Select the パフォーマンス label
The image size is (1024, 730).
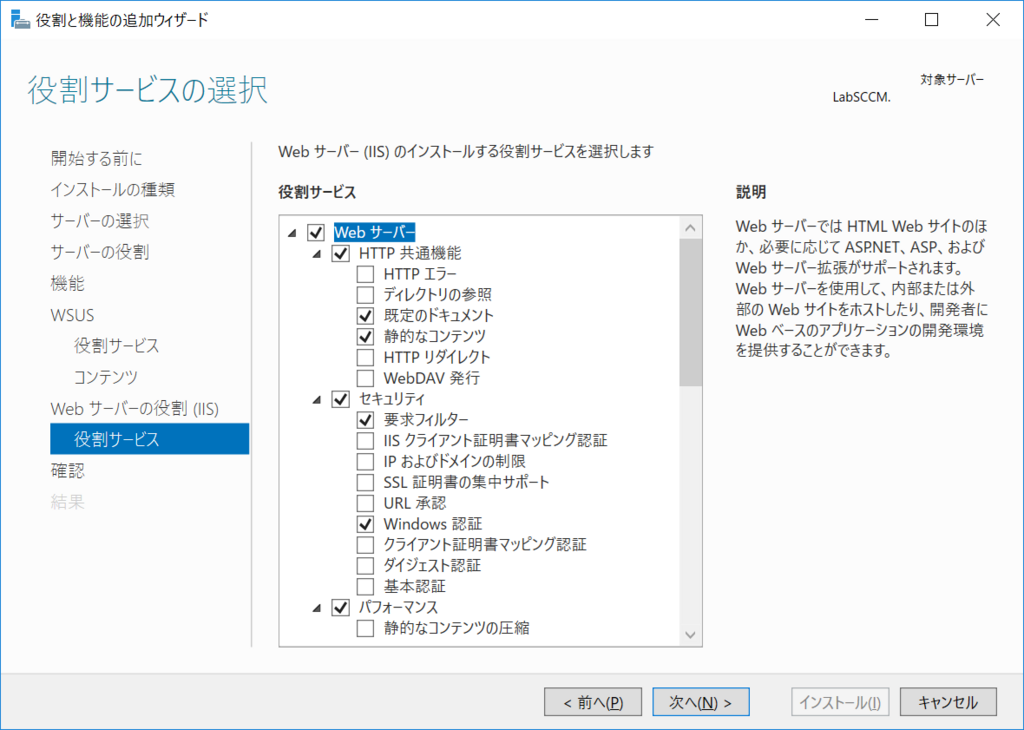398,607
